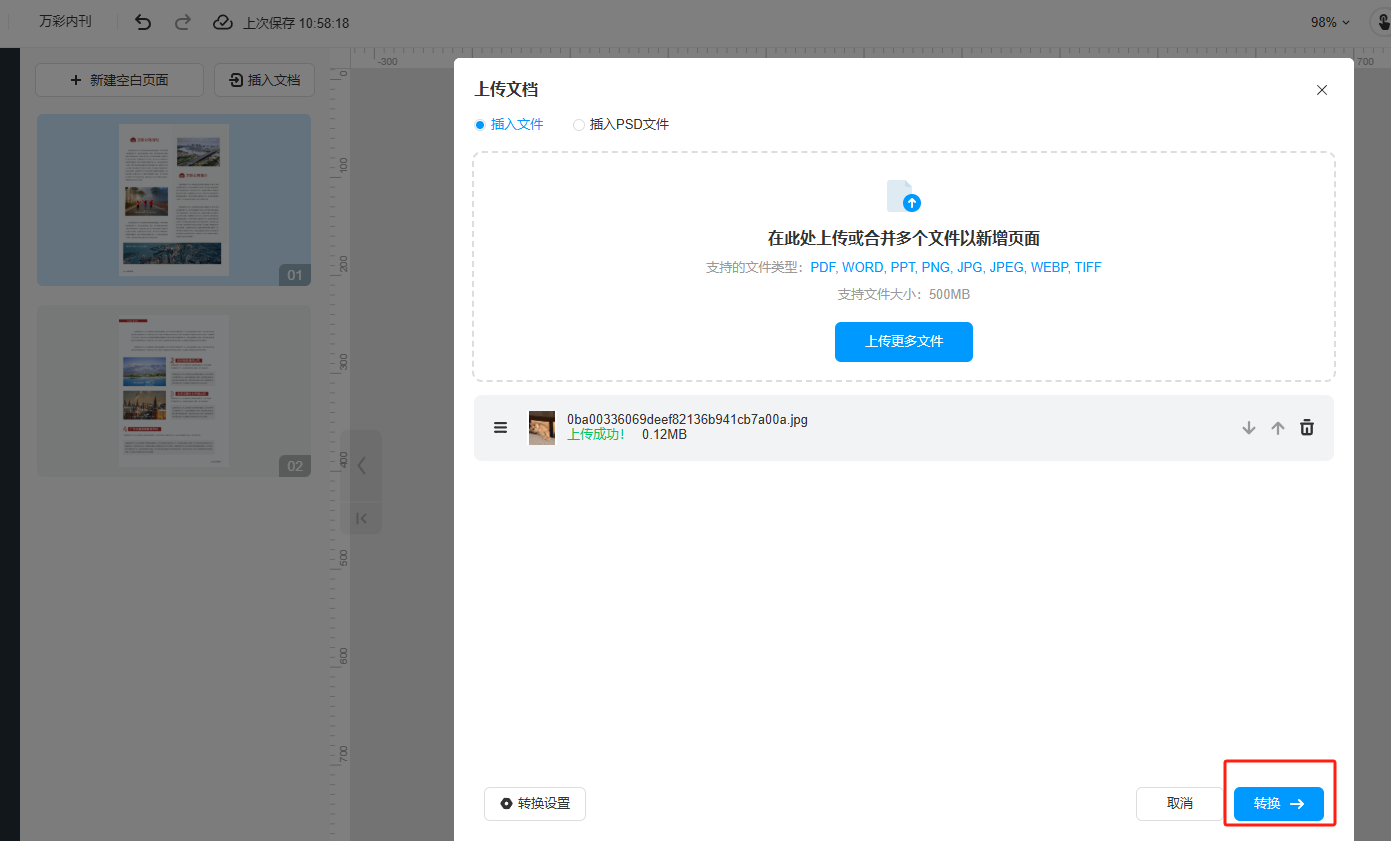The height and width of the screenshot is (841, 1391).
Task: Cancel the upload with the 取消 button
Action: click(1180, 804)
